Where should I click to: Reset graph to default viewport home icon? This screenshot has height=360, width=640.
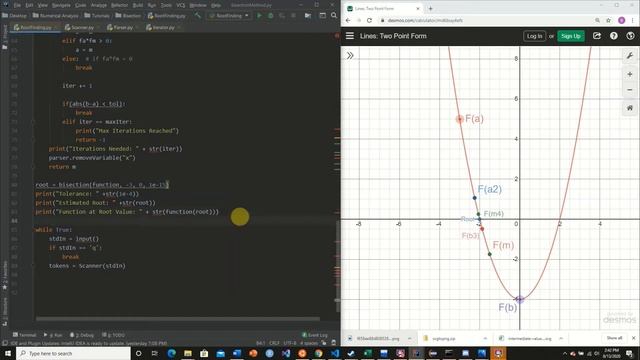(630, 108)
